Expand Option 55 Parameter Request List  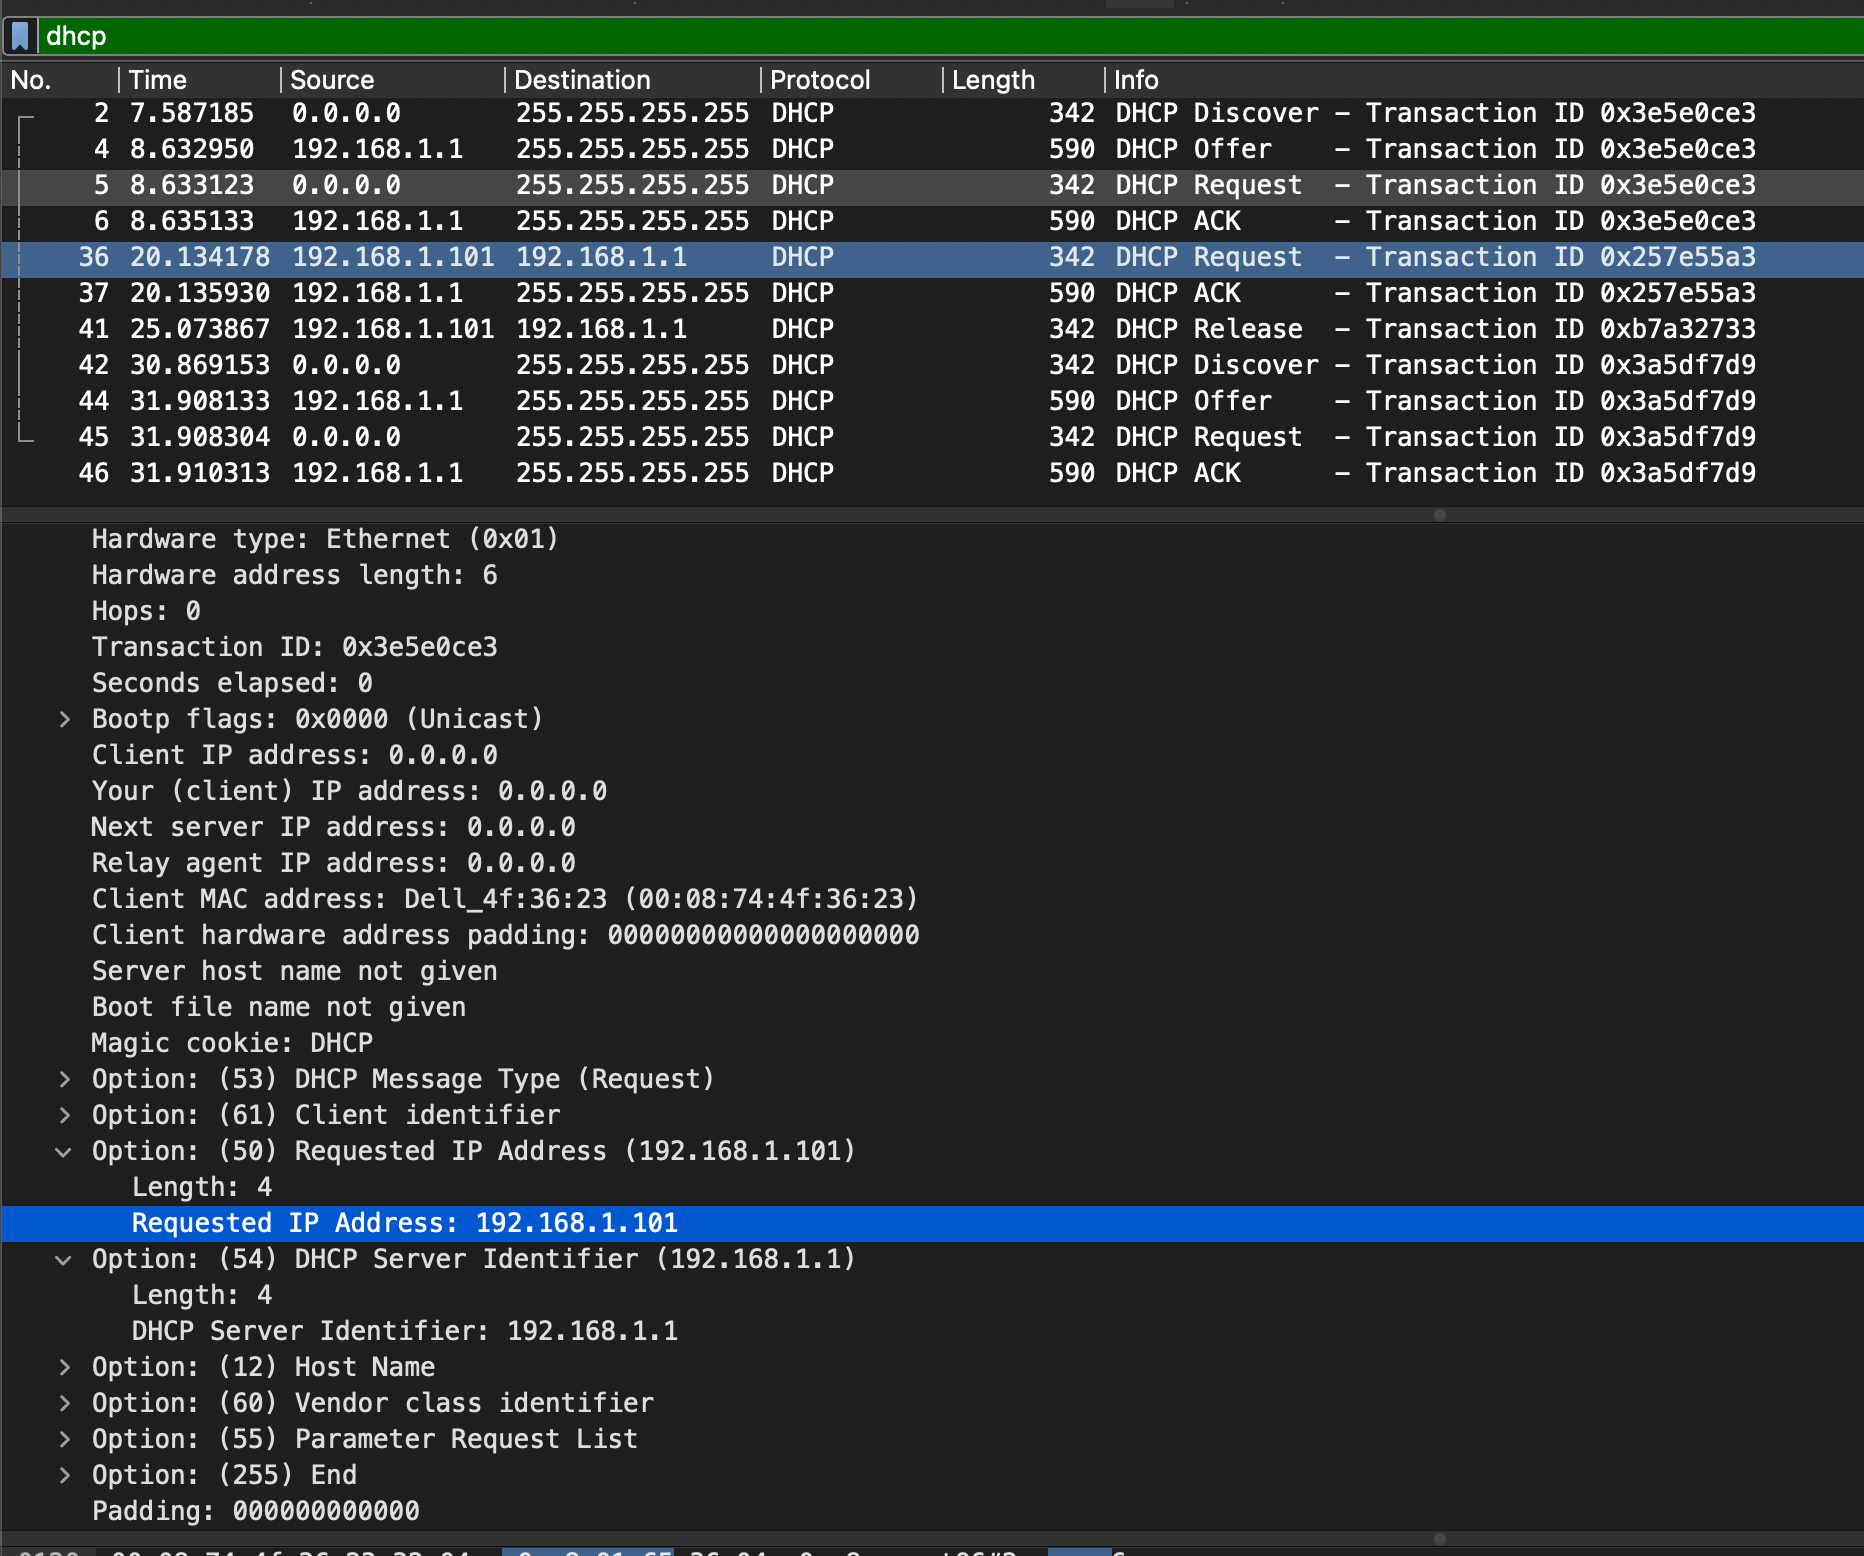[x=64, y=1439]
